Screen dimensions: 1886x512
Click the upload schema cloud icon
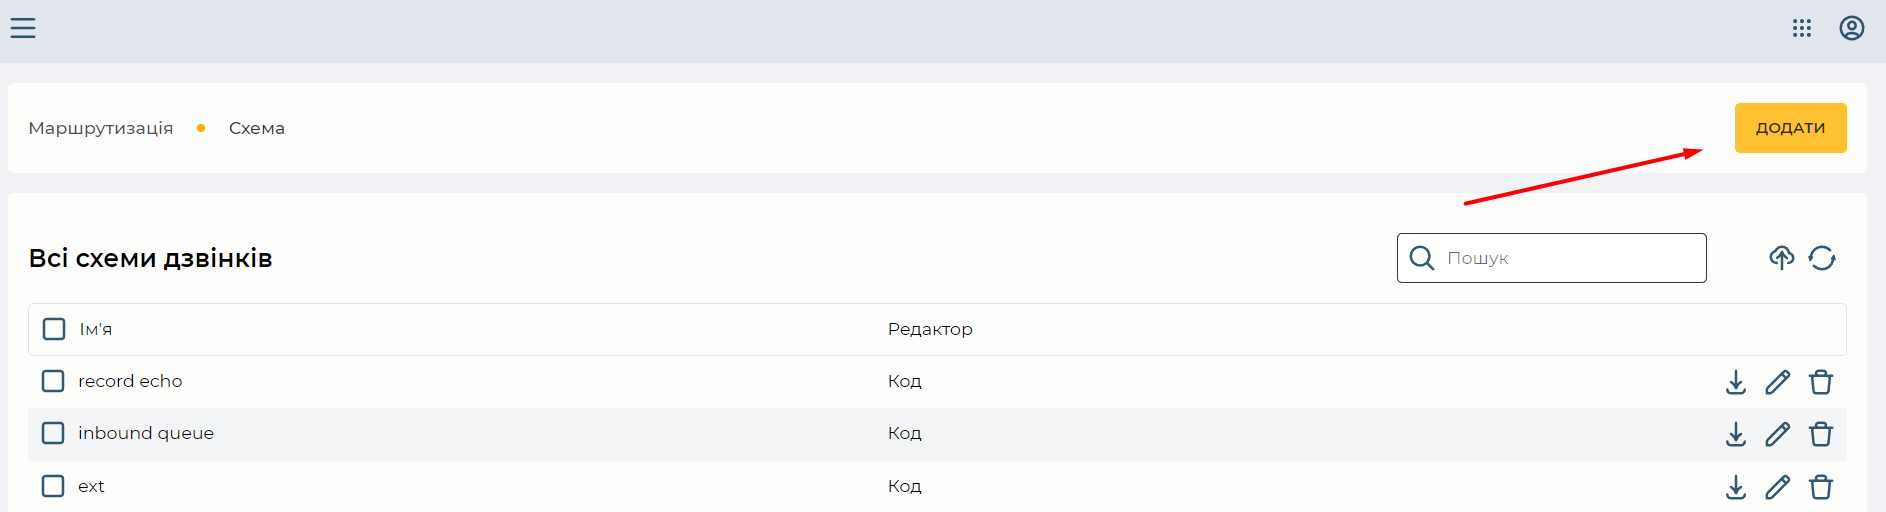tap(1782, 258)
